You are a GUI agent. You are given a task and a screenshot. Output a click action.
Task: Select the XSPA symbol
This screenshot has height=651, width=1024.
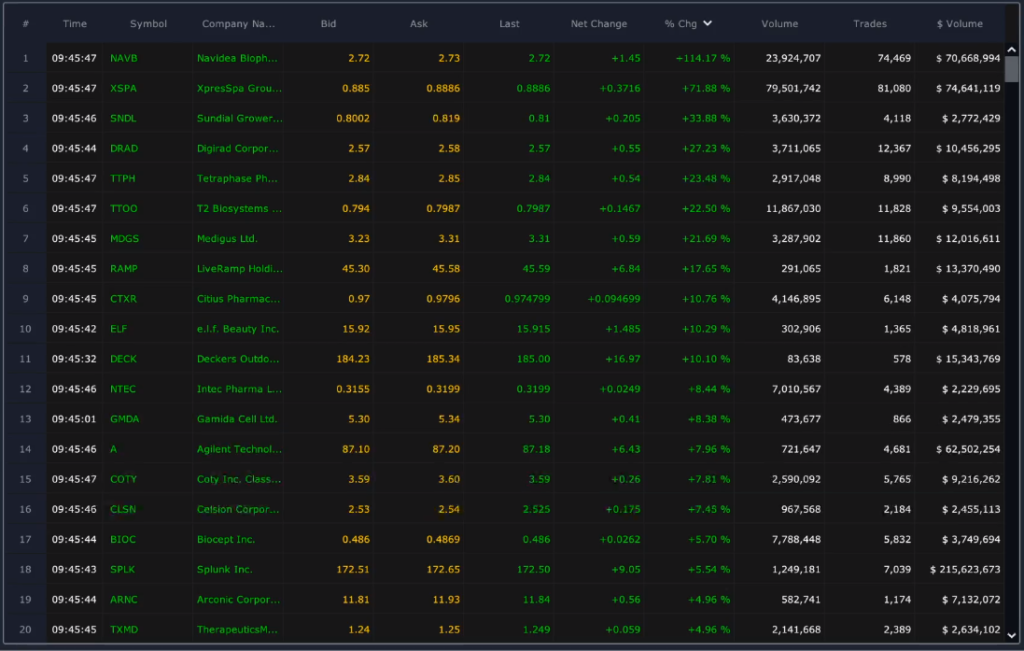point(123,88)
